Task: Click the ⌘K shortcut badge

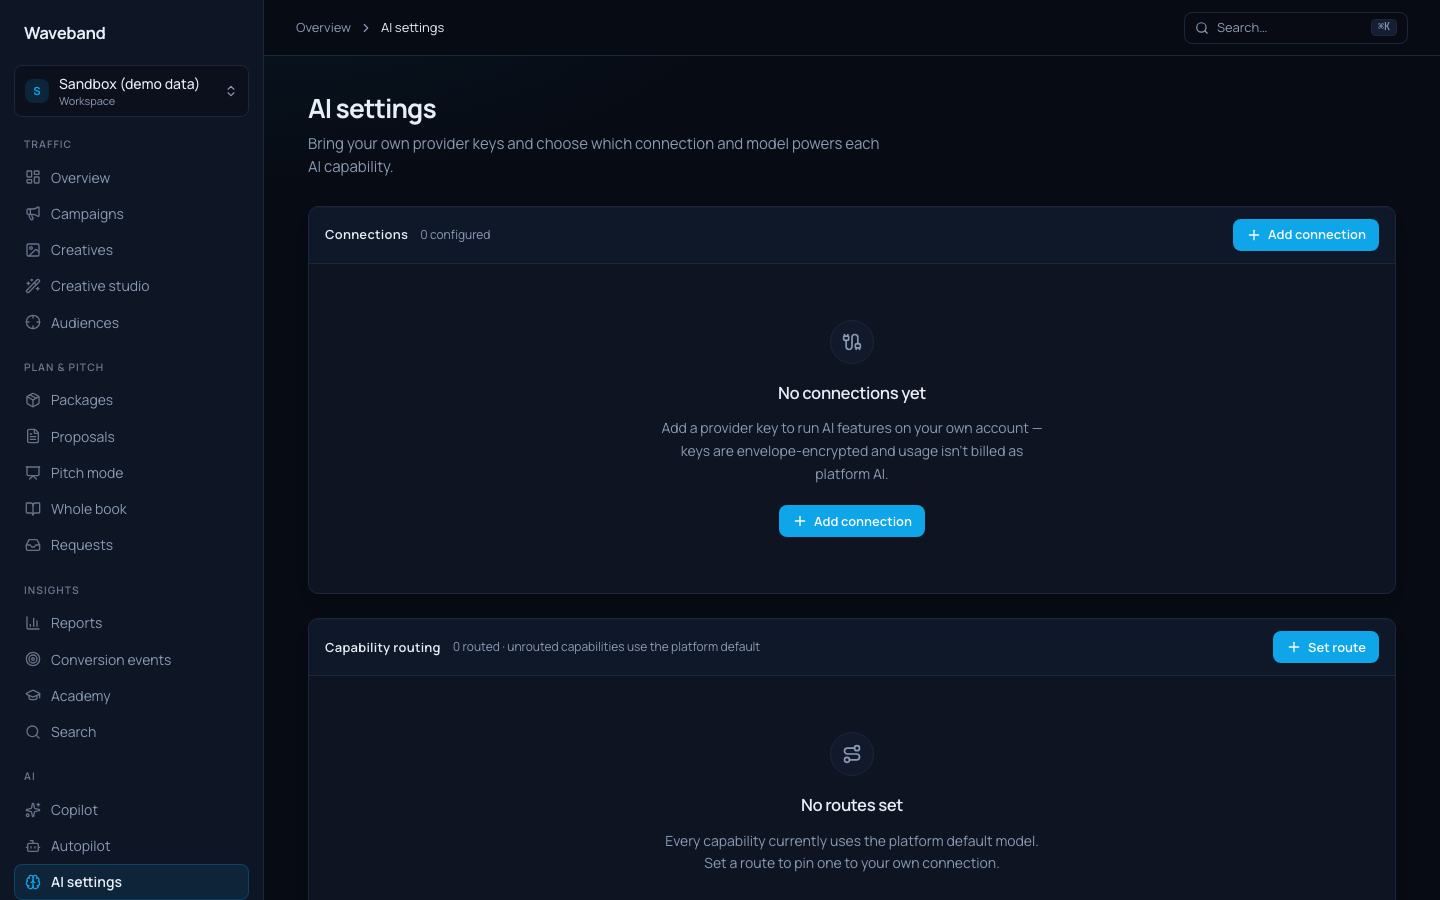Action: tap(1384, 27)
